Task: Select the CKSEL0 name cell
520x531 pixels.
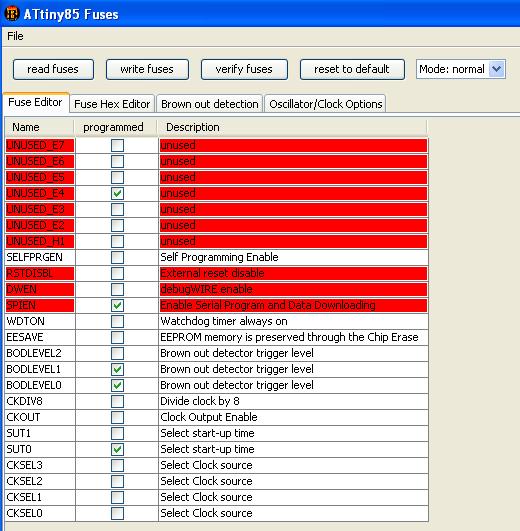Action: (x=40, y=513)
